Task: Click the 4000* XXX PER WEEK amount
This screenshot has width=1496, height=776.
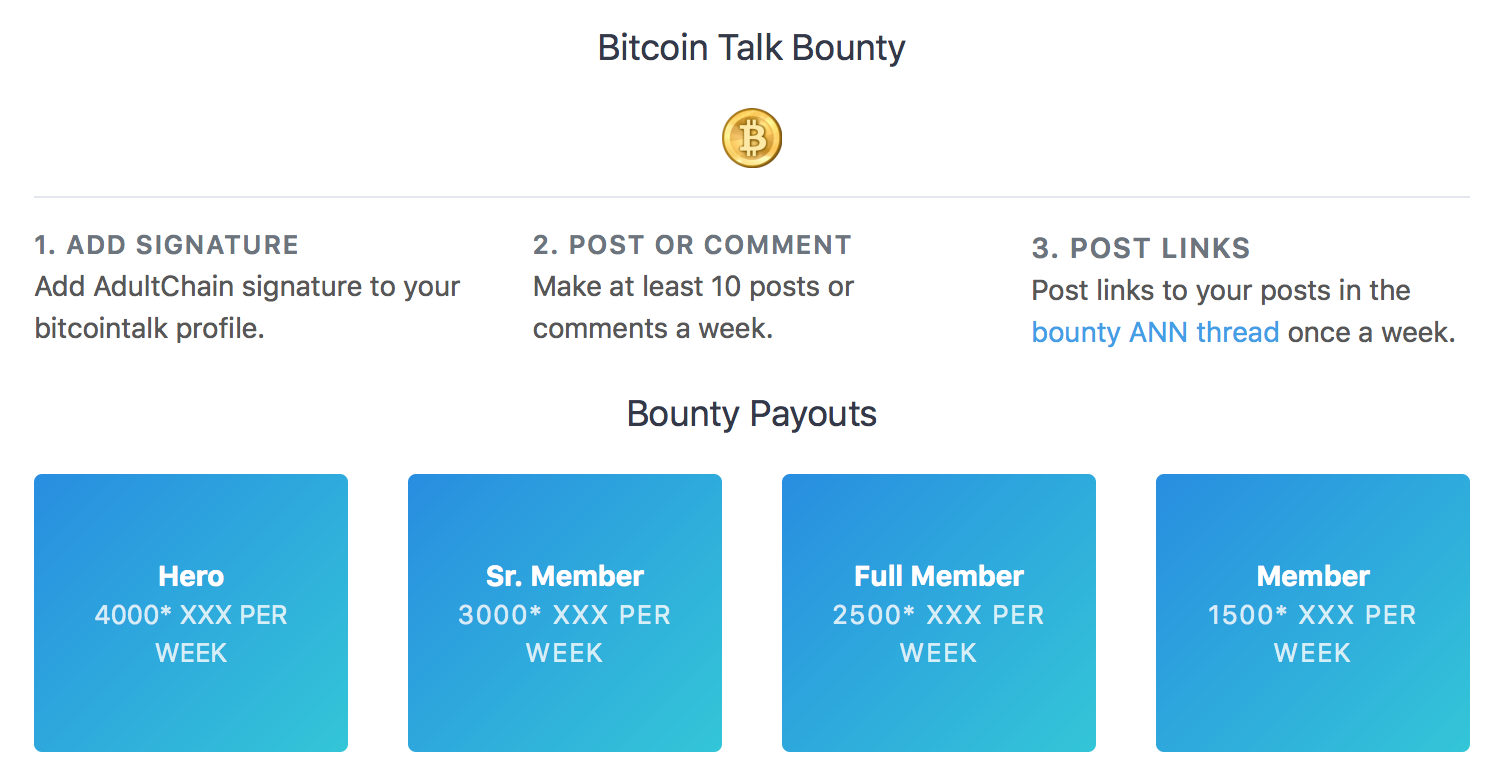Action: [191, 634]
